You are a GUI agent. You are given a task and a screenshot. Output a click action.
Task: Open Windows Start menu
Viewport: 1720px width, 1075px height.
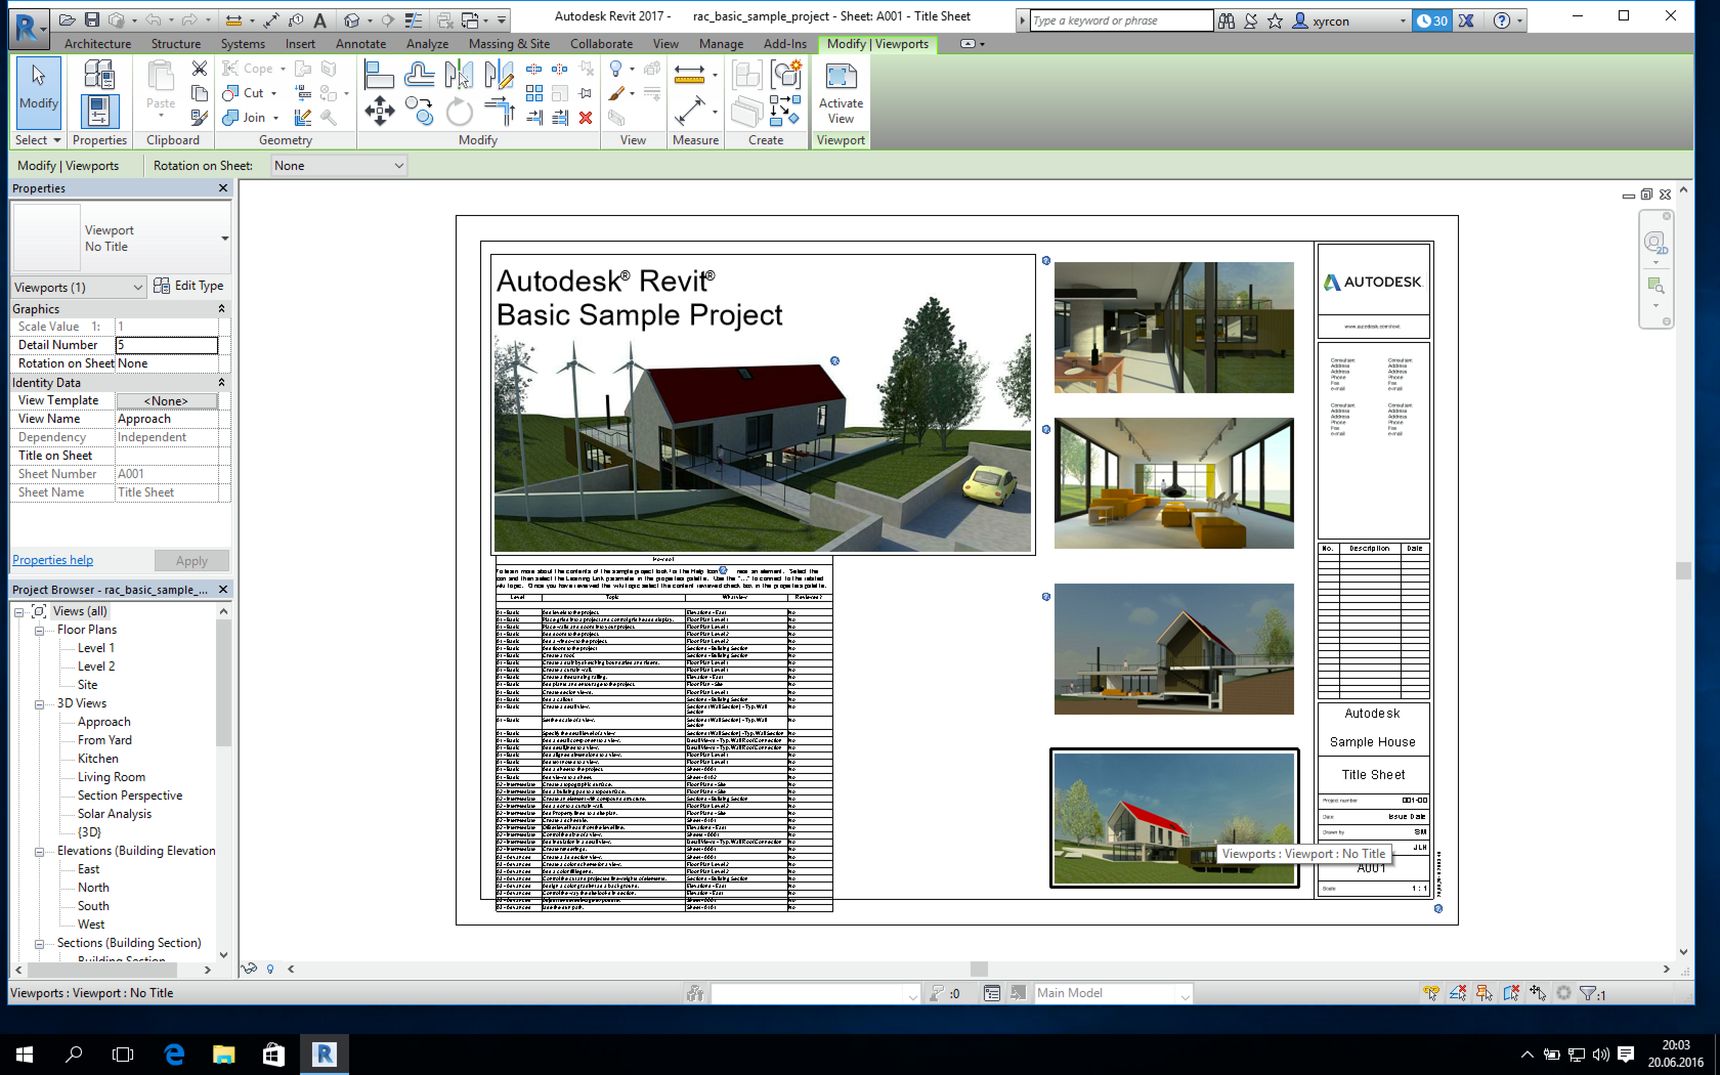[24, 1054]
